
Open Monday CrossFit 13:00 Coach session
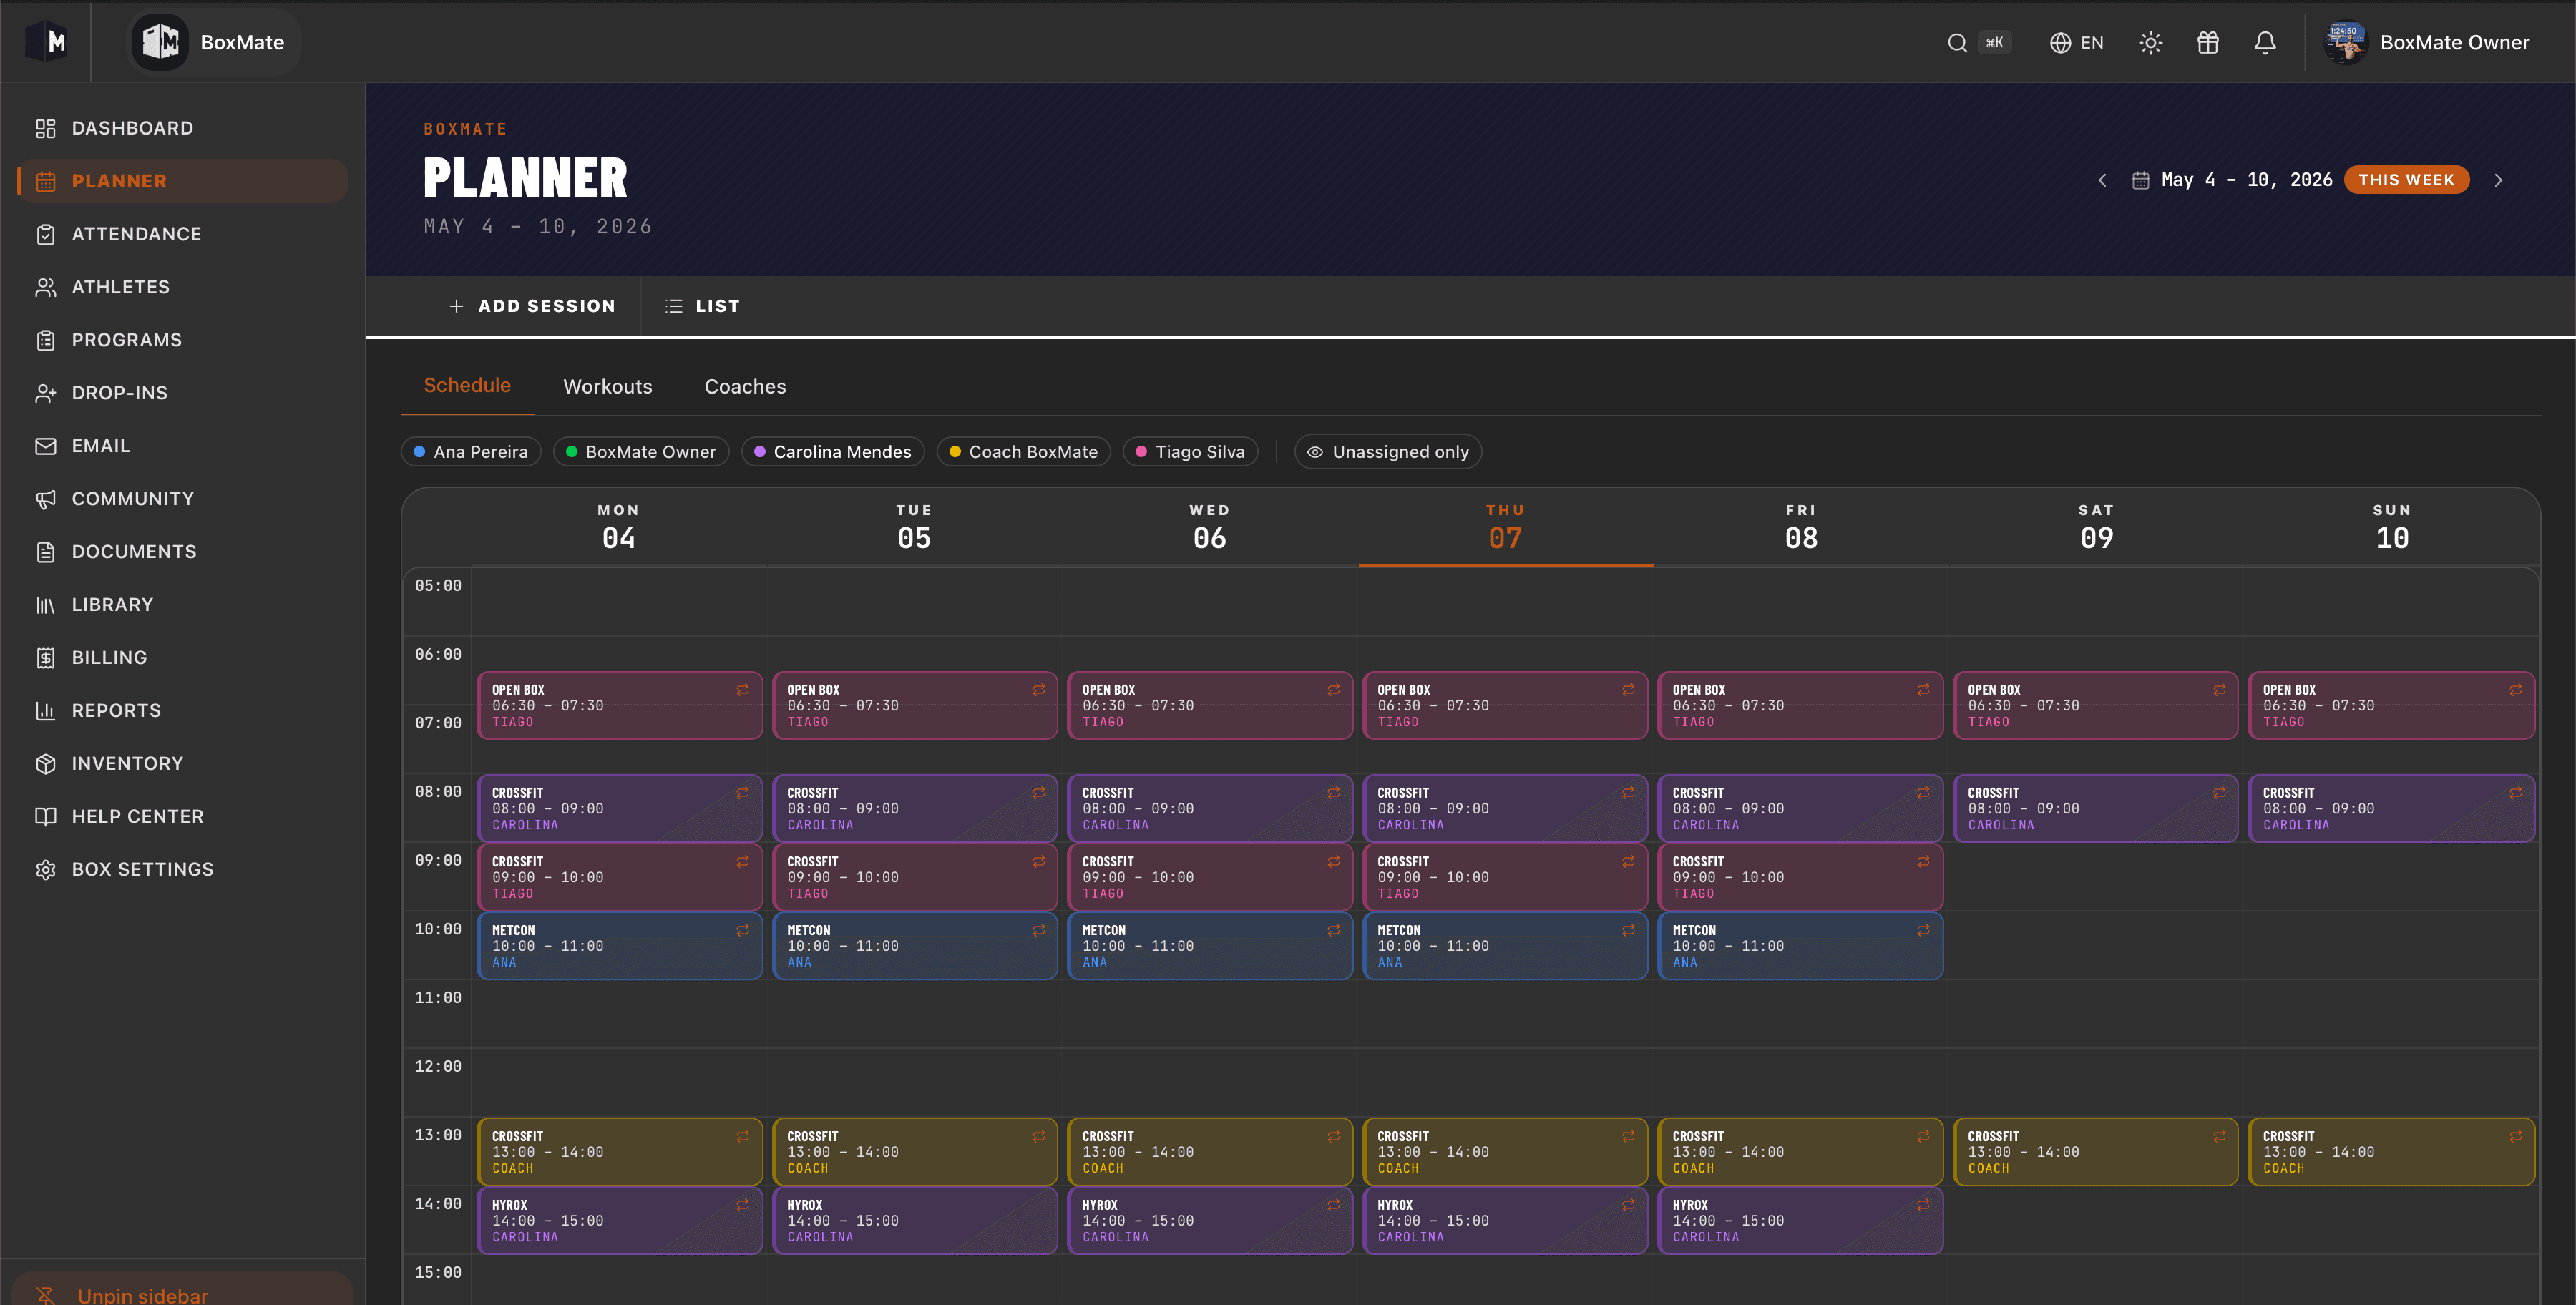(x=620, y=1152)
